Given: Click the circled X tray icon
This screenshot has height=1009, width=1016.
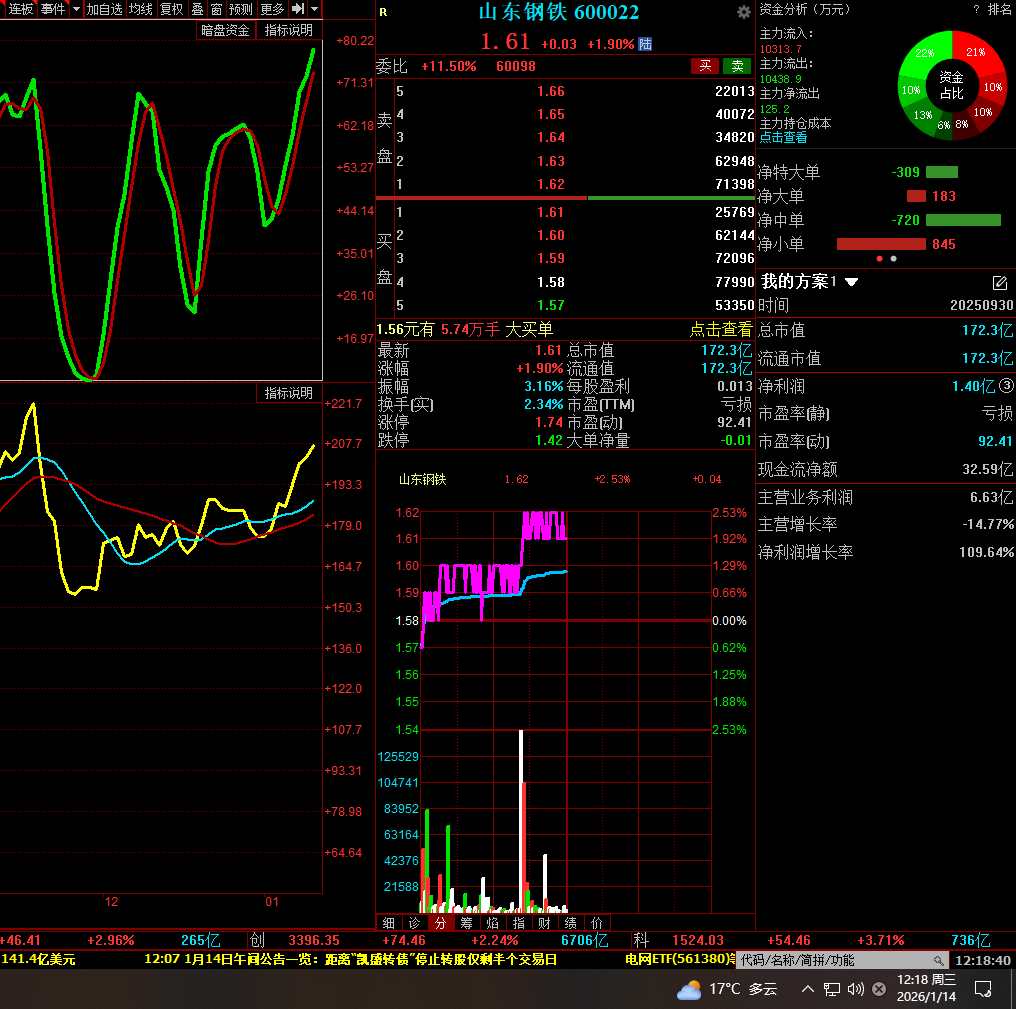Looking at the screenshot, I should [x=879, y=989].
